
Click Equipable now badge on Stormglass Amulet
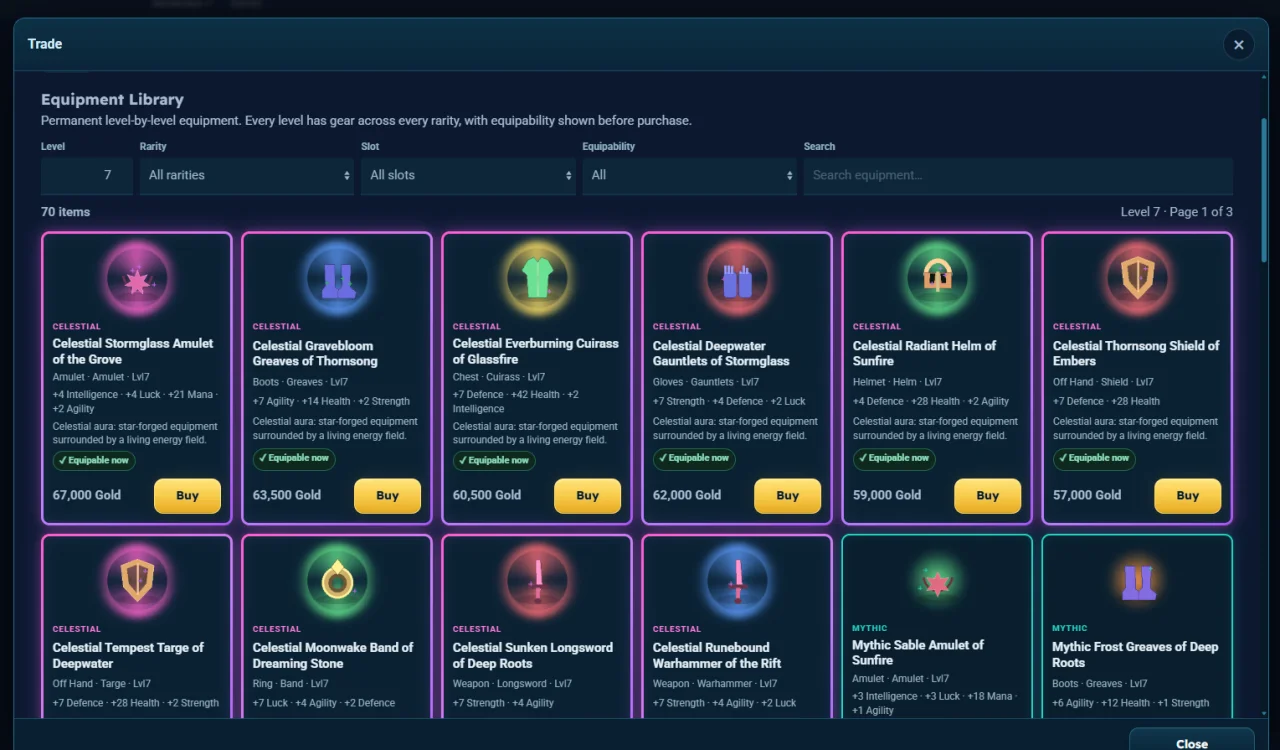tap(94, 461)
